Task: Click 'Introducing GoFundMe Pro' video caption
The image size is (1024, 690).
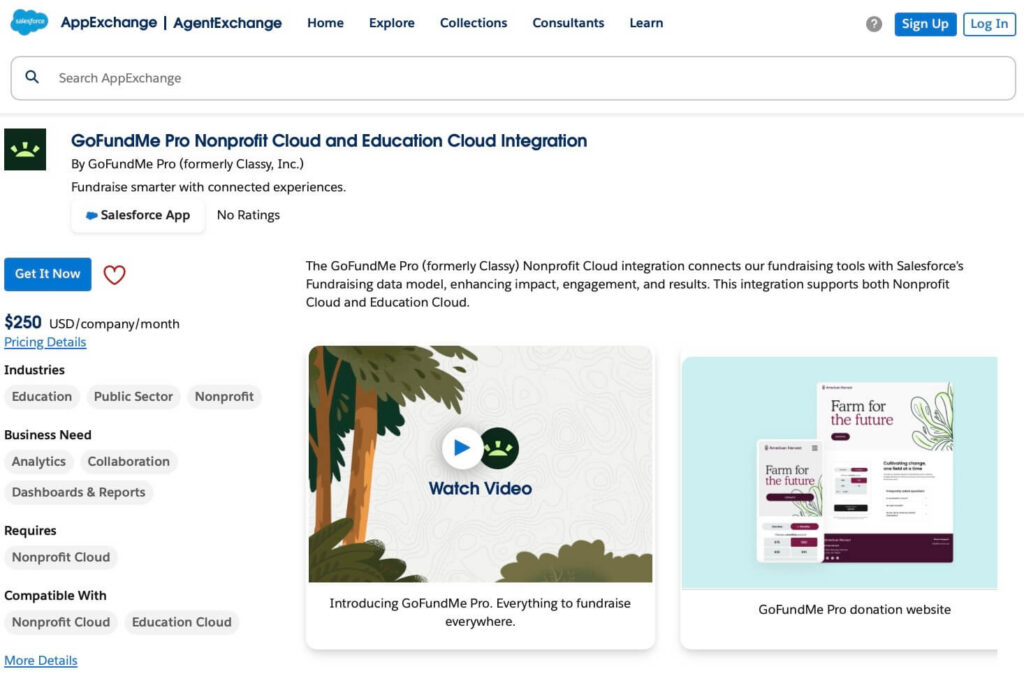Action: [x=480, y=612]
